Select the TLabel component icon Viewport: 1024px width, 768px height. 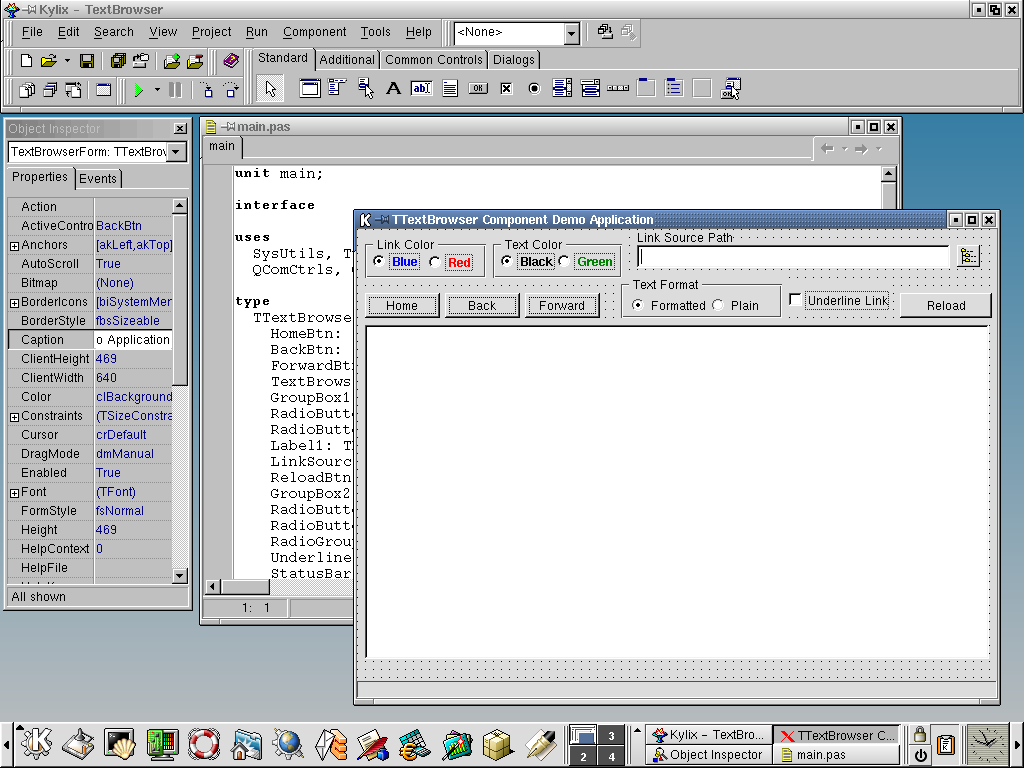(393, 89)
